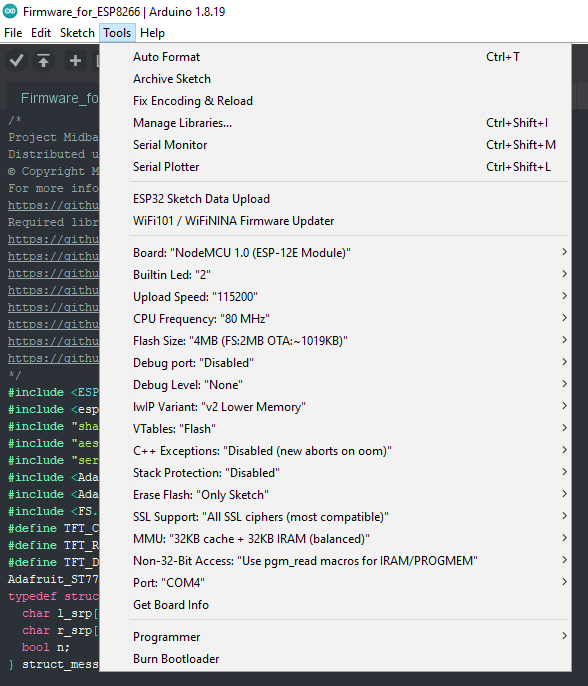Choose Auto Format from Tools menu

pyautogui.click(x=336, y=57)
